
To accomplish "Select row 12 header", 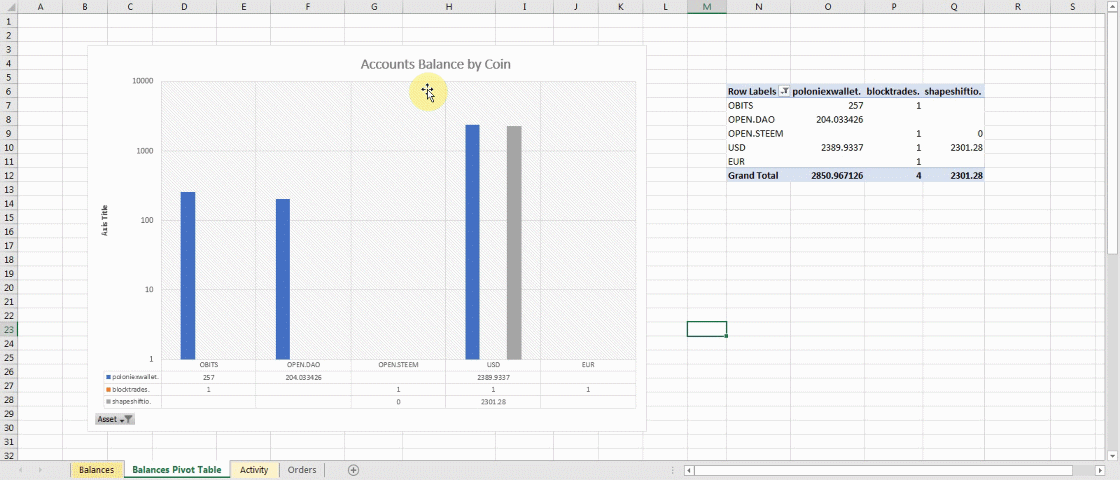I will (x=8, y=175).
